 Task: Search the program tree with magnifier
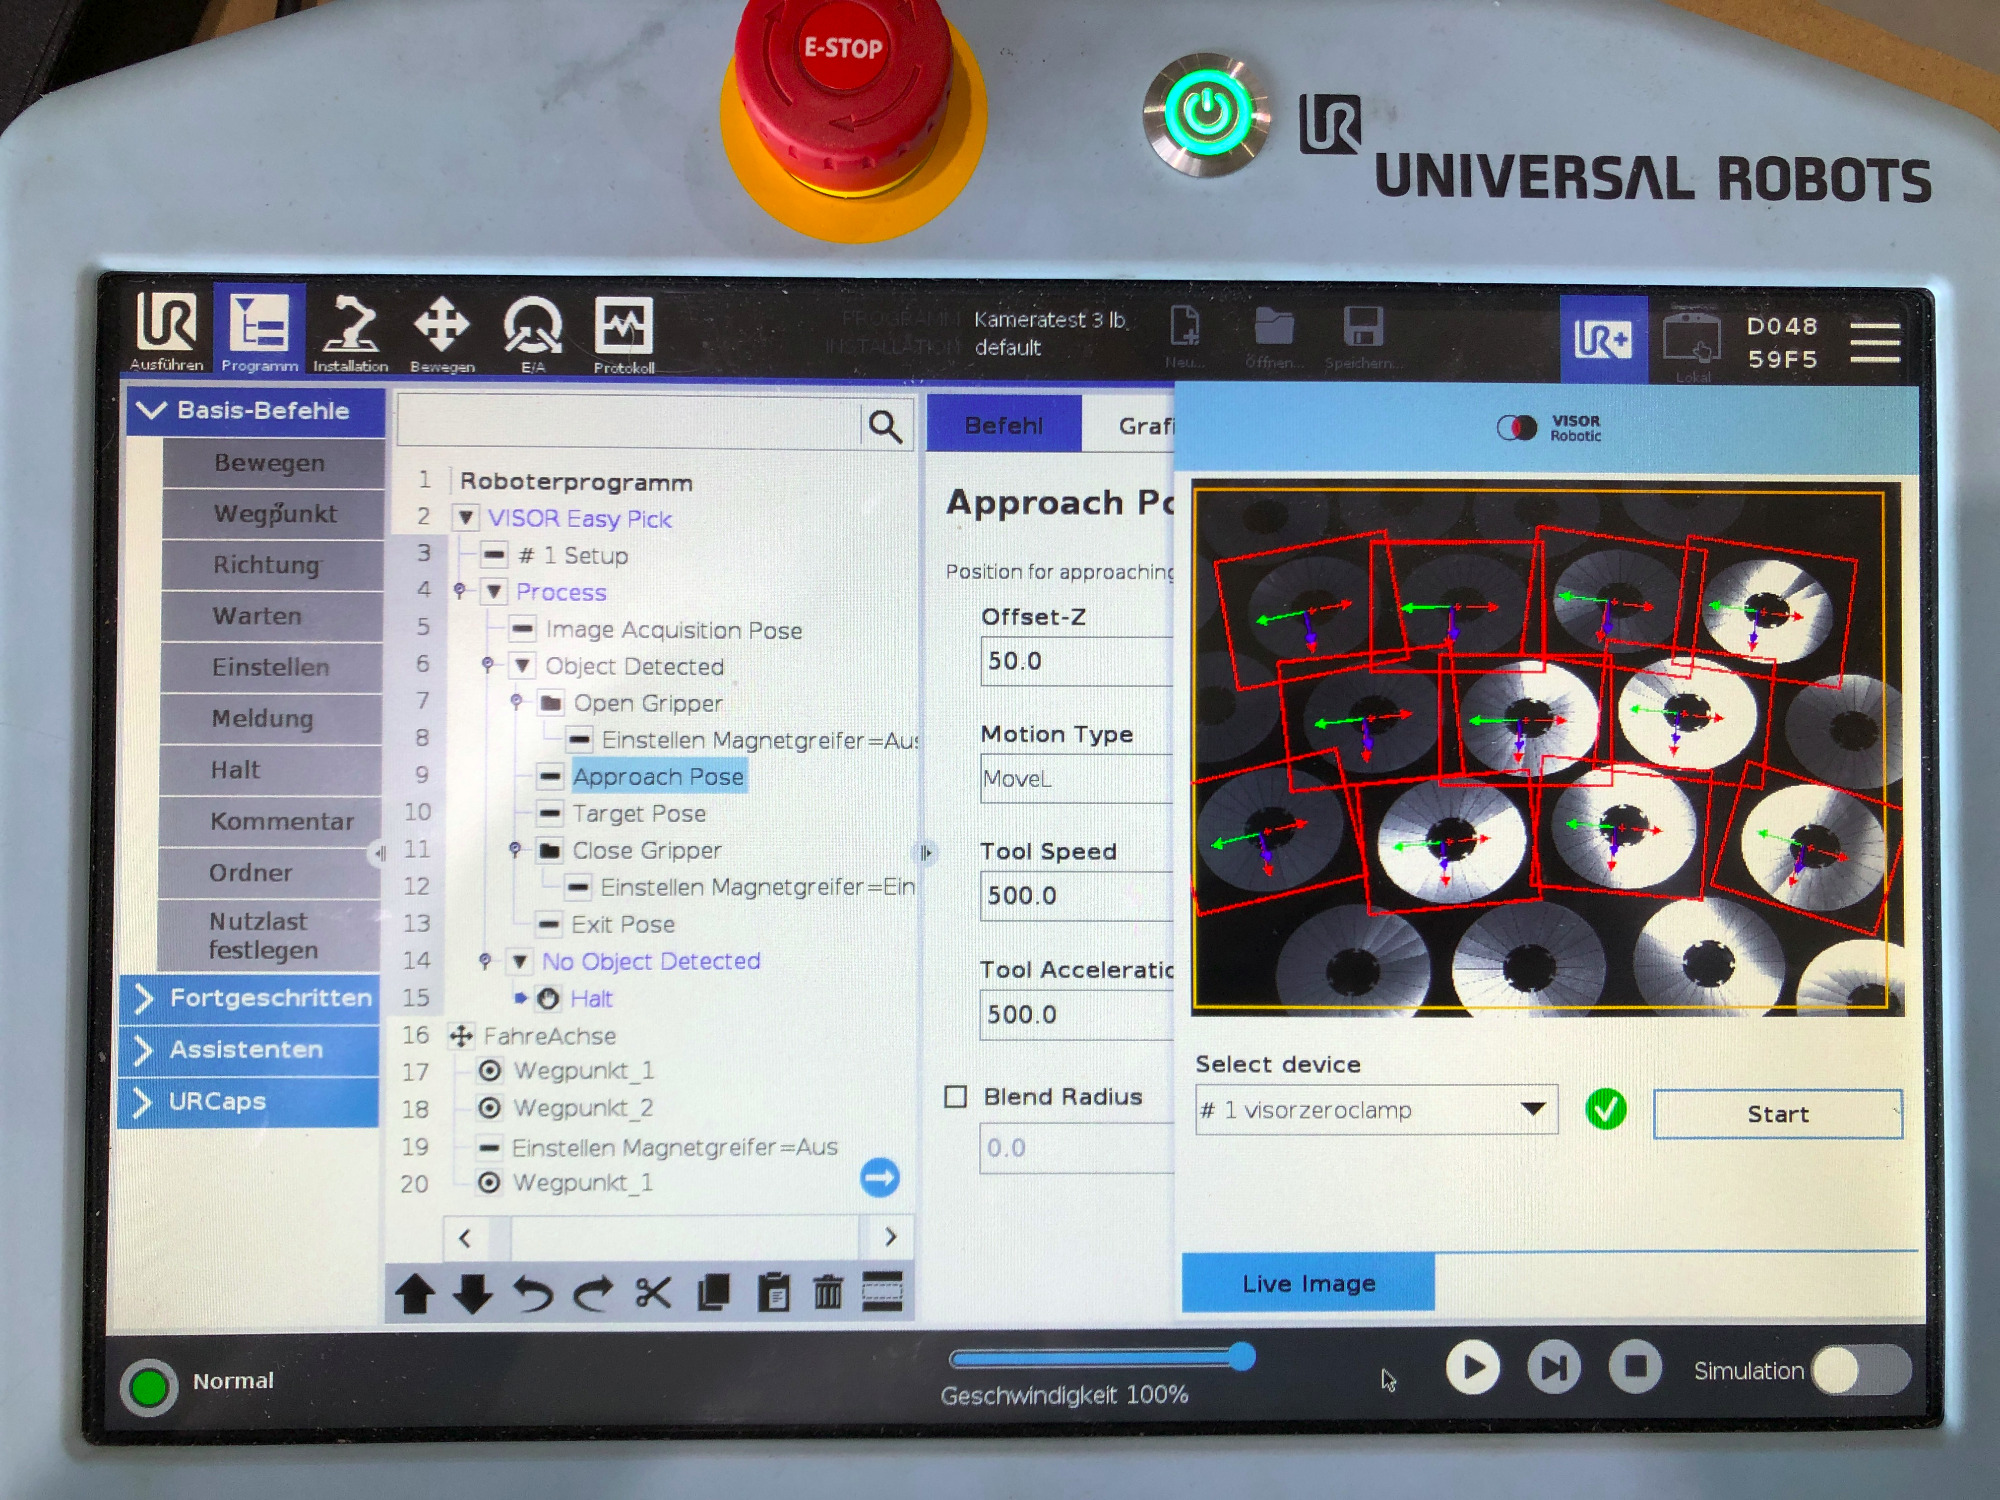point(885,427)
